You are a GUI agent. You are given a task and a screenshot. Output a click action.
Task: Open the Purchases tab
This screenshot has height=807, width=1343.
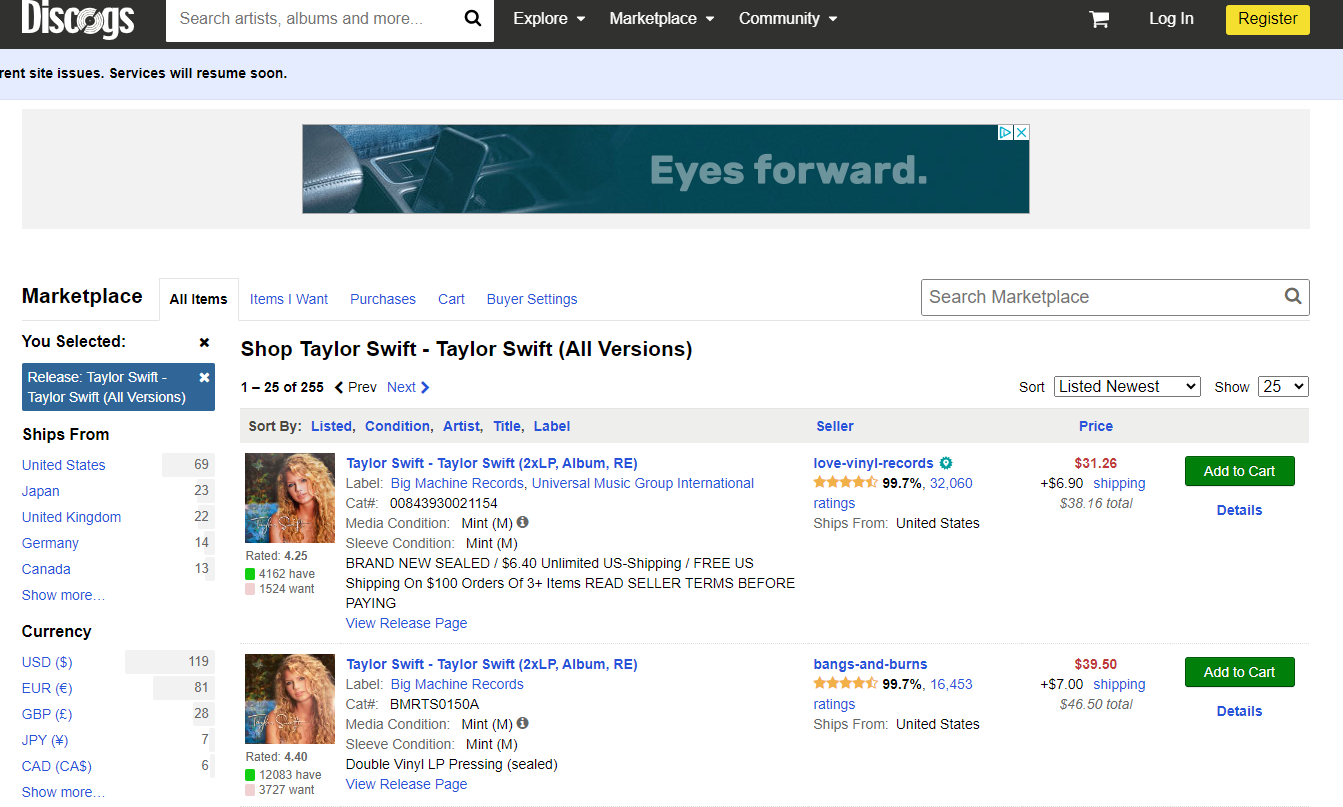(x=383, y=299)
